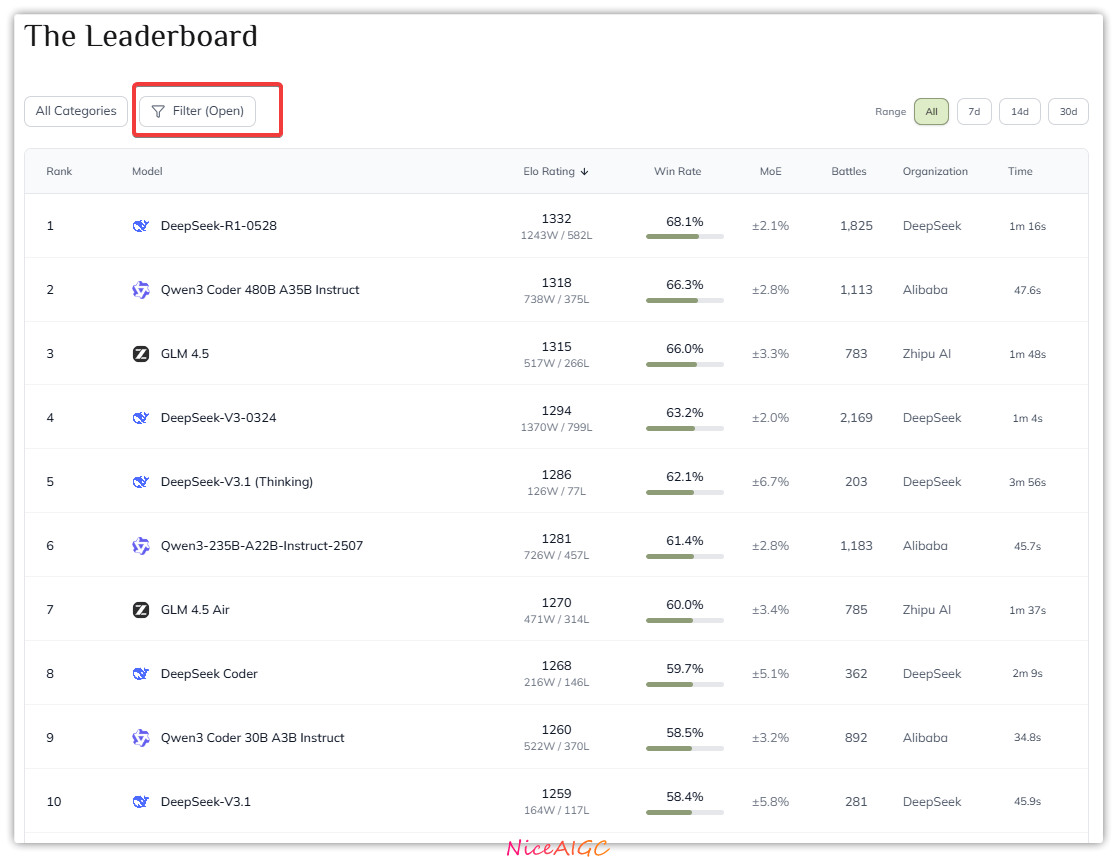1117x857 pixels.
Task: Click the 47.6s time value
Action: coord(1027,291)
